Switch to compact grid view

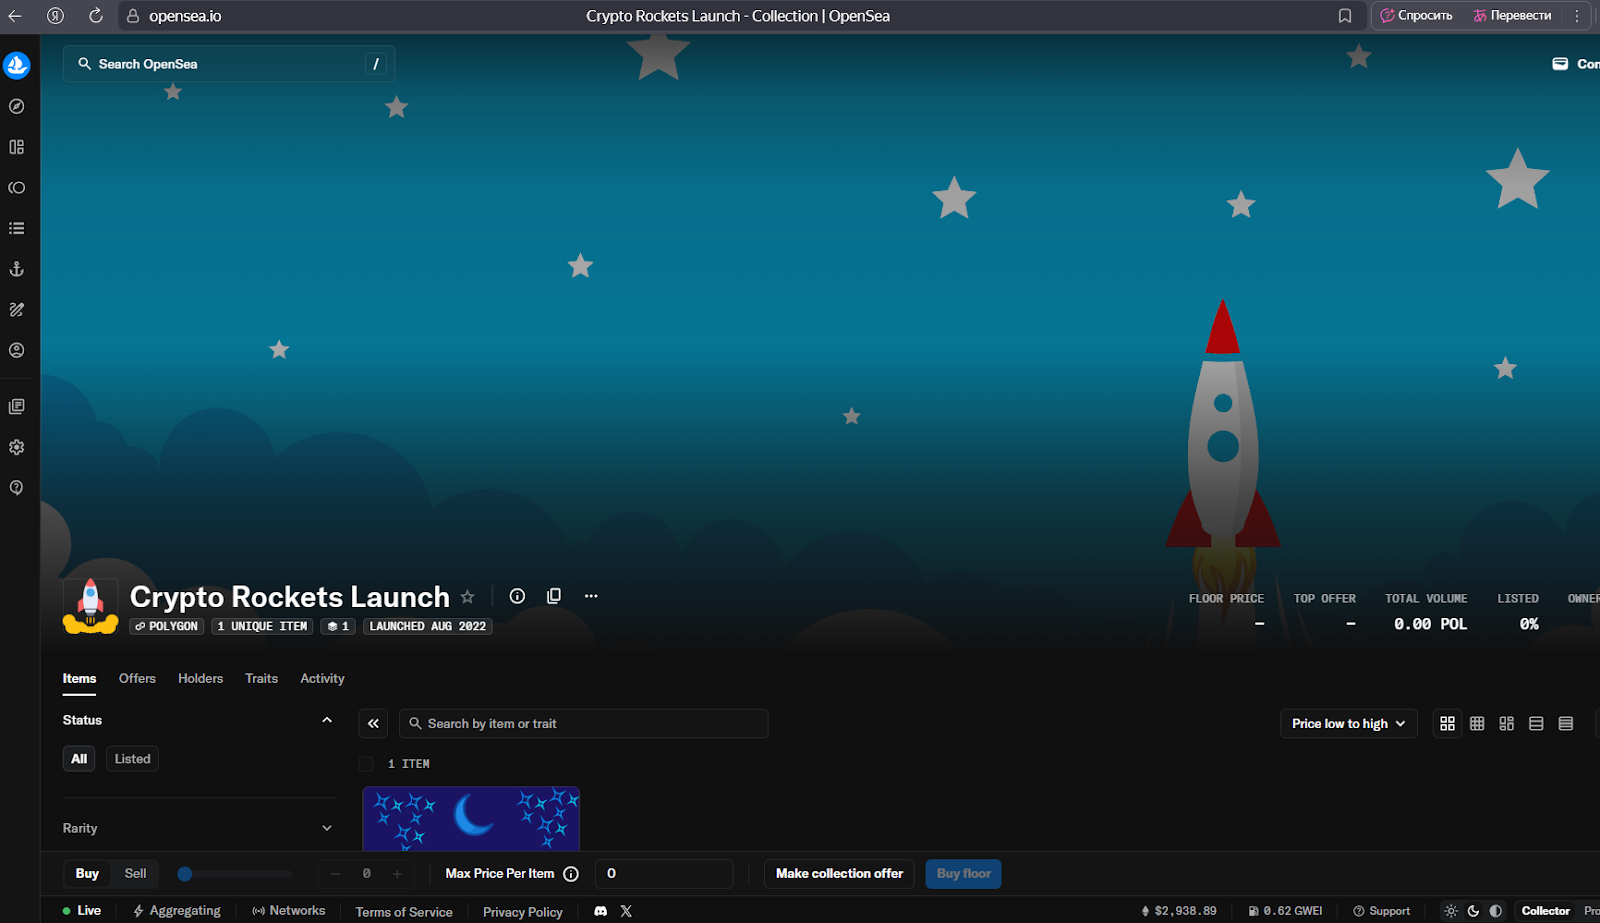tap(1477, 723)
